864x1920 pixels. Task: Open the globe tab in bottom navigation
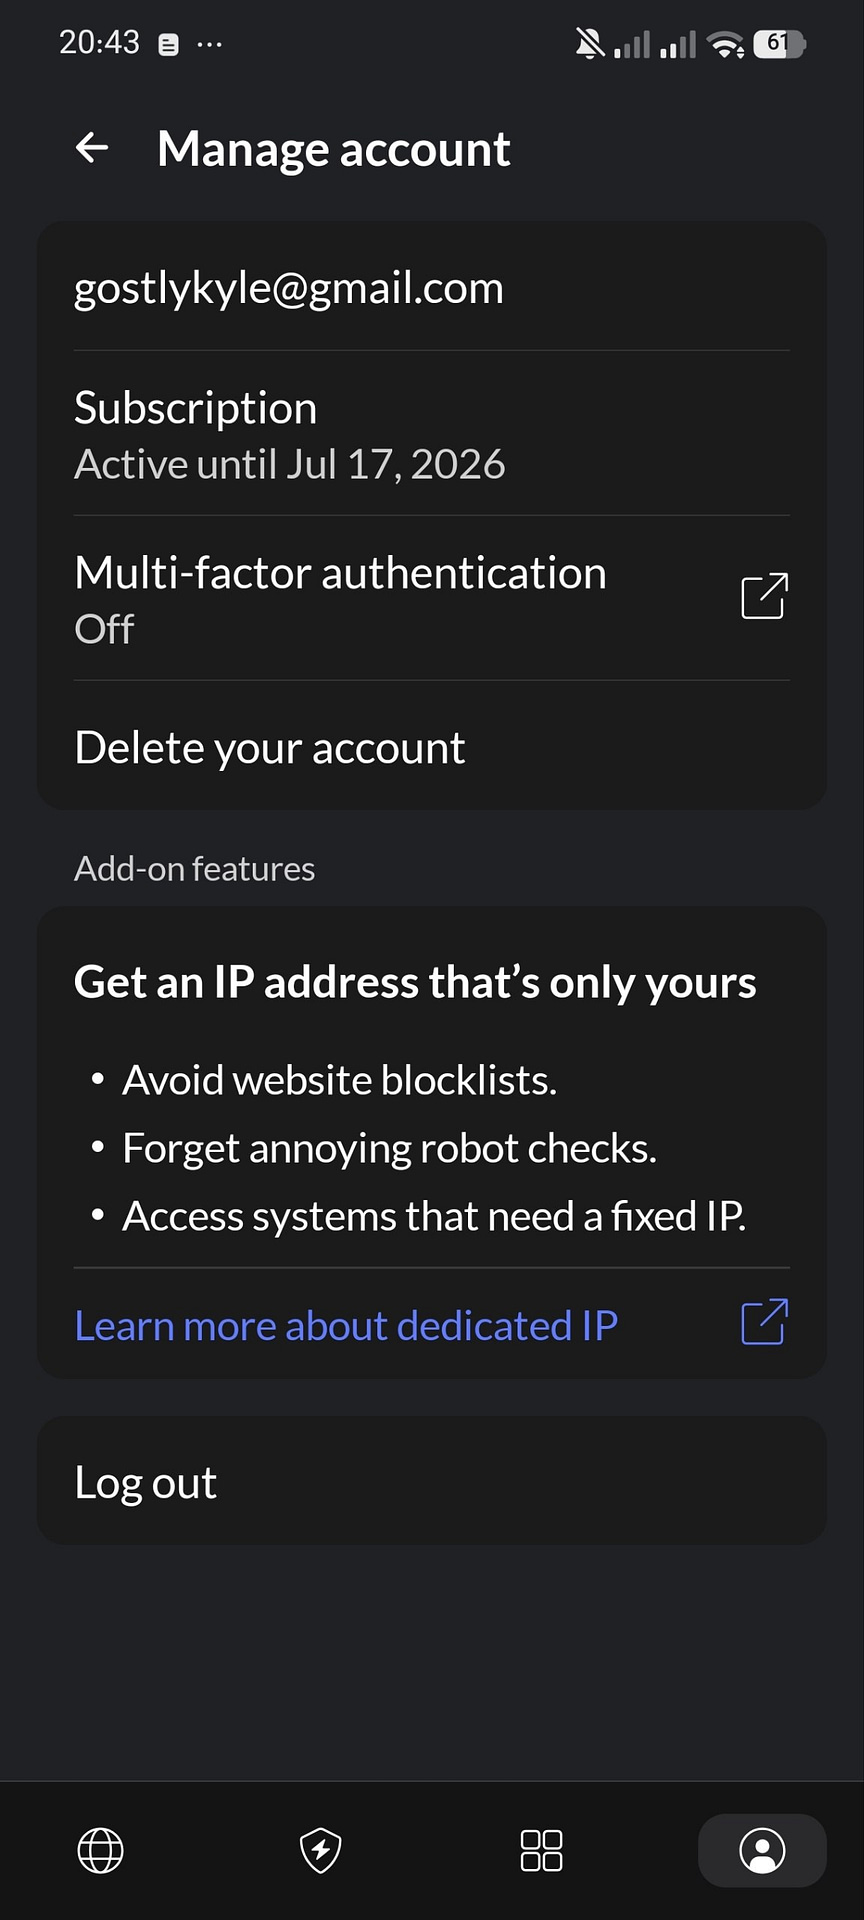(x=100, y=1850)
